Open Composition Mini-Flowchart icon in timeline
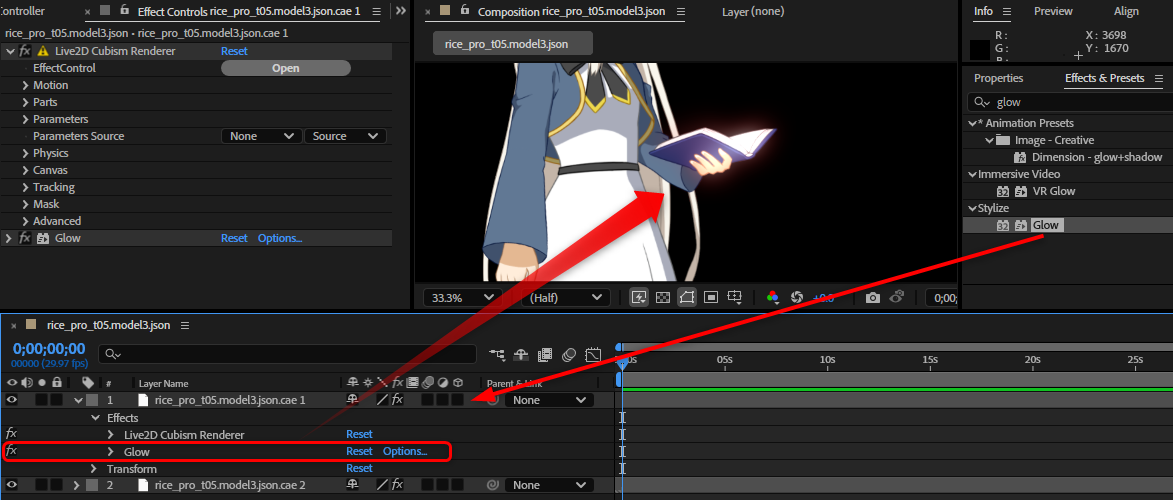 [497, 354]
